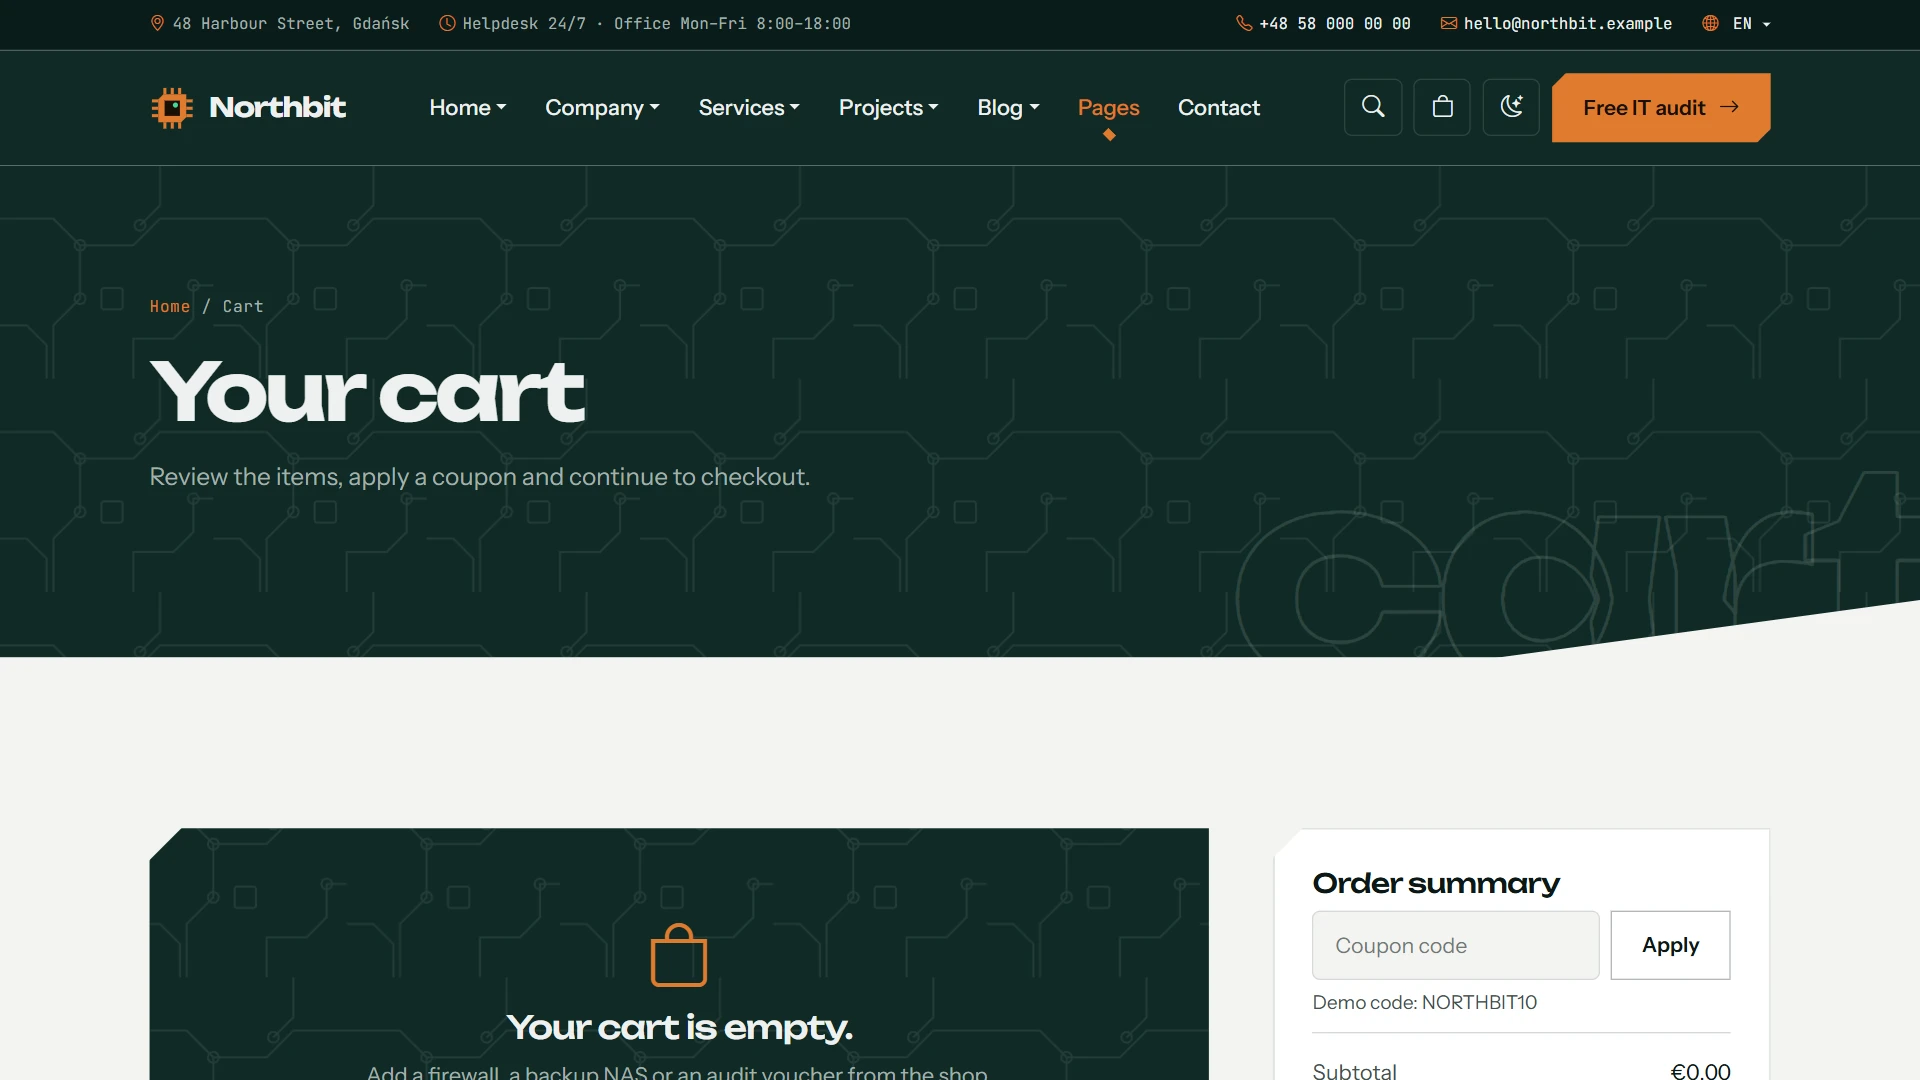Click the Subtotal €0.00 value
The image size is (1920, 1080).
pyautogui.click(x=1700, y=1071)
